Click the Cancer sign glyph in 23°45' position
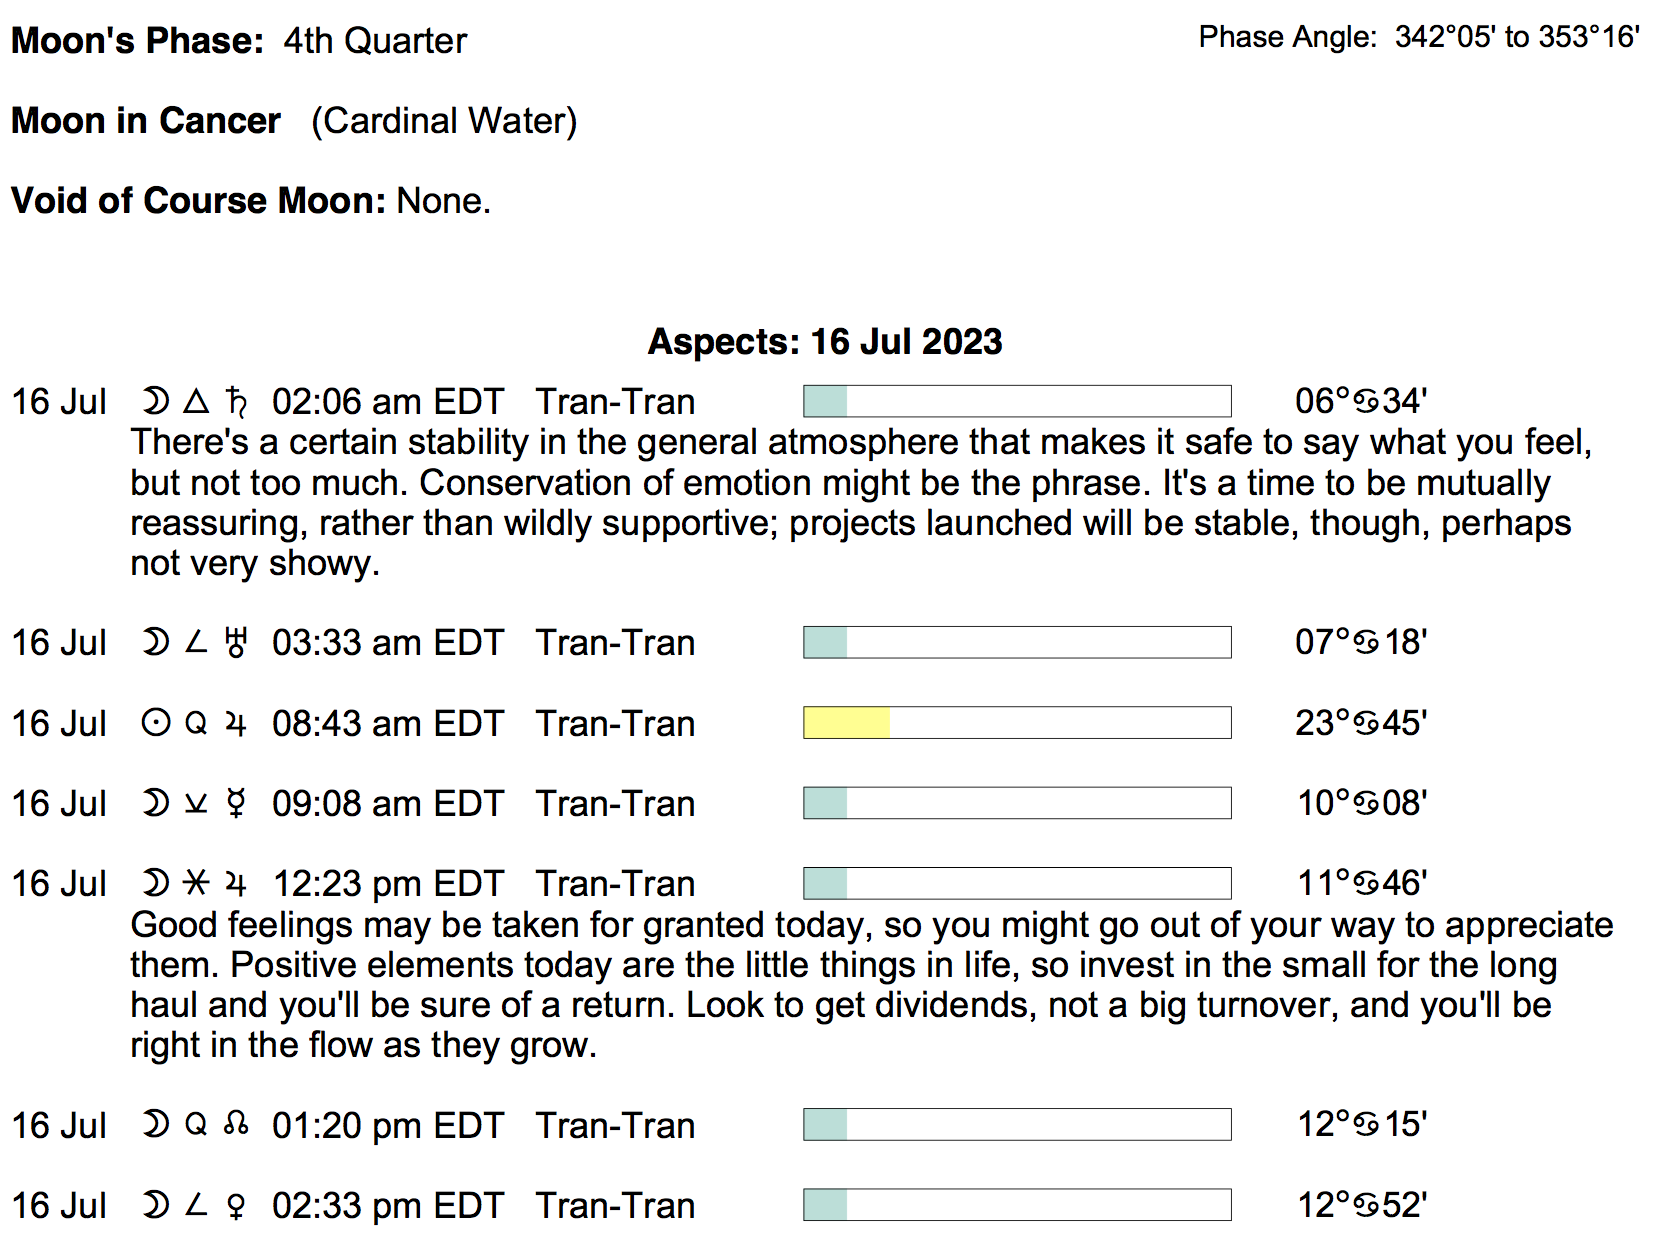 (x=1366, y=723)
